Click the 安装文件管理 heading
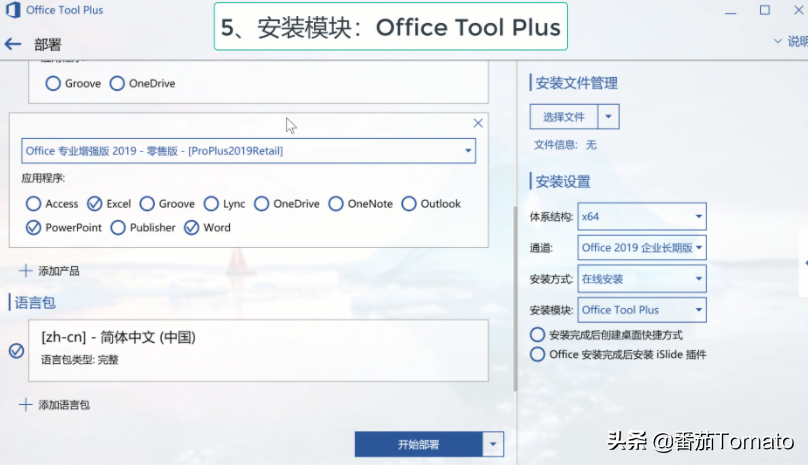 [577, 83]
